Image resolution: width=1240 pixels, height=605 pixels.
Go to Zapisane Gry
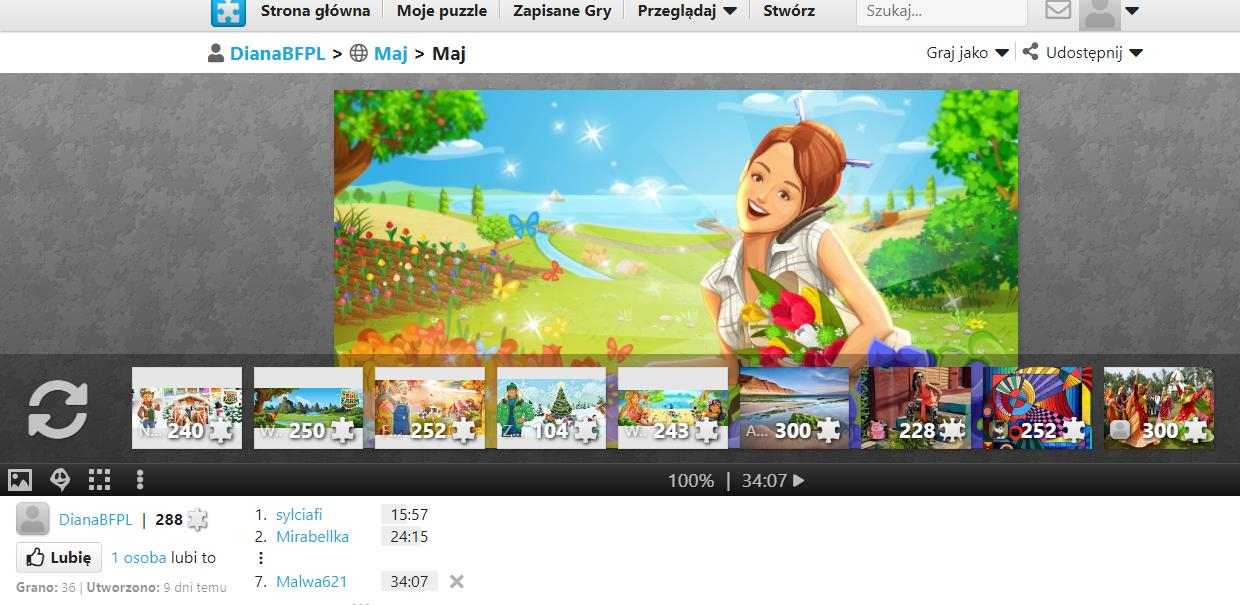tap(562, 11)
